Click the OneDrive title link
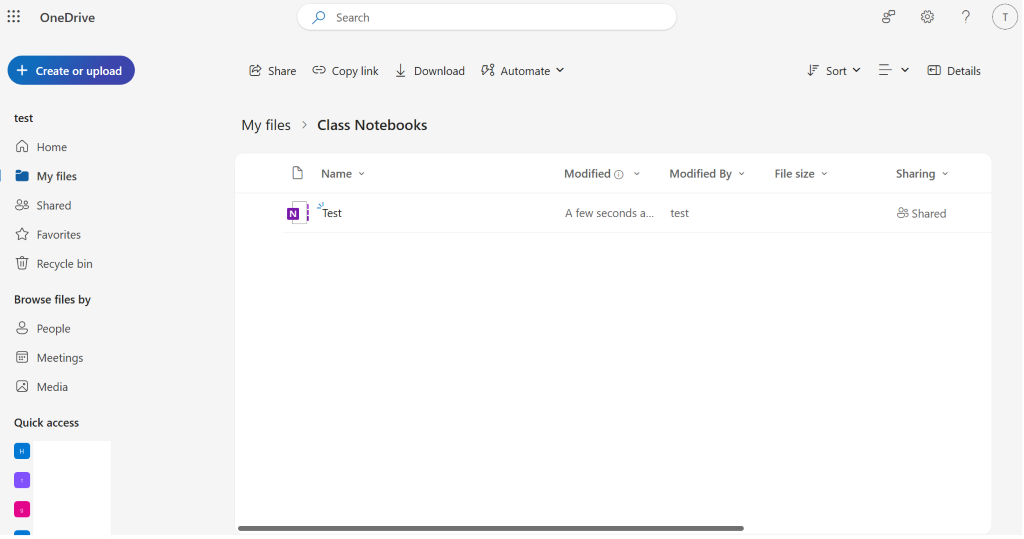1024x539 pixels. [x=67, y=18]
